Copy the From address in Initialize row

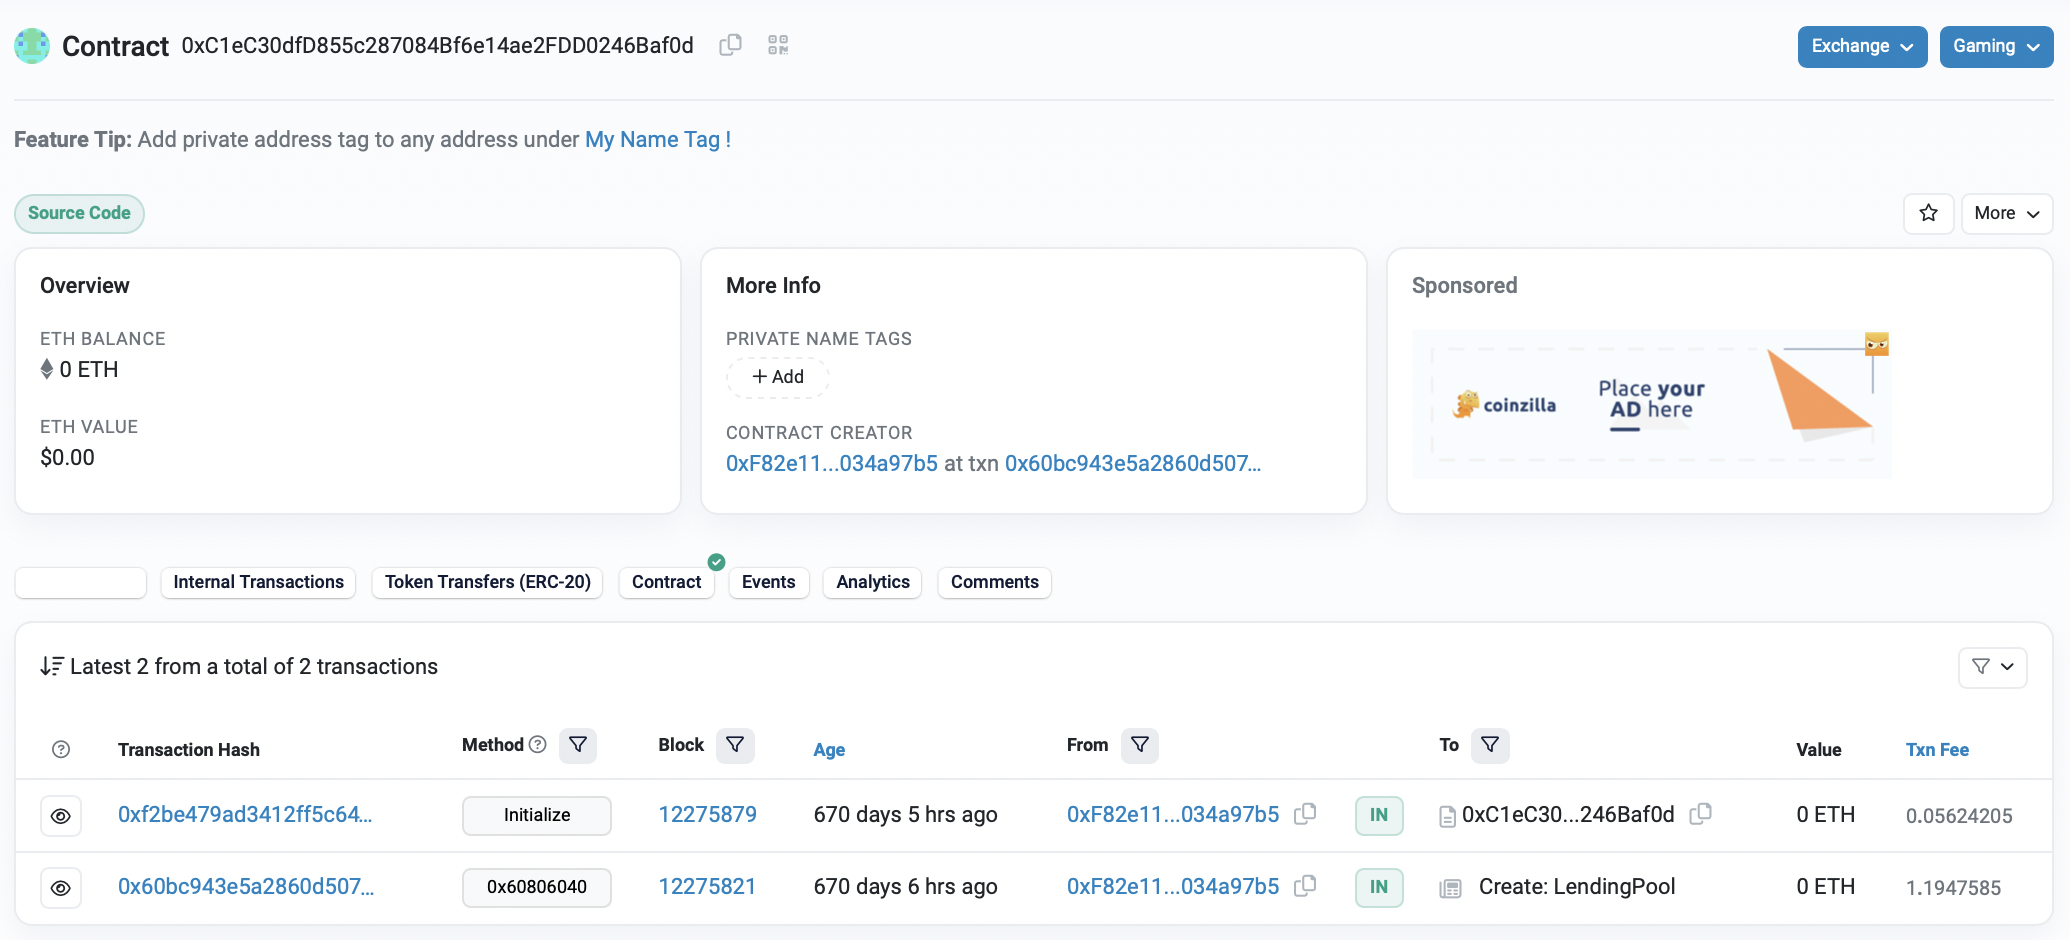(x=1305, y=814)
